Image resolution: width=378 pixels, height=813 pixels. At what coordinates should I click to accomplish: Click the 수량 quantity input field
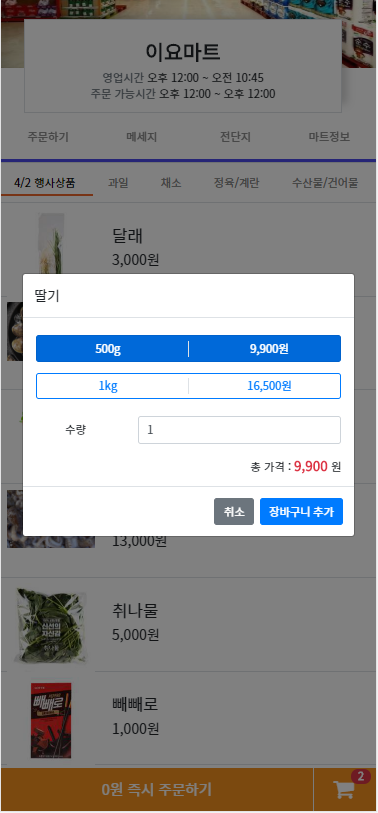pyautogui.click(x=239, y=430)
